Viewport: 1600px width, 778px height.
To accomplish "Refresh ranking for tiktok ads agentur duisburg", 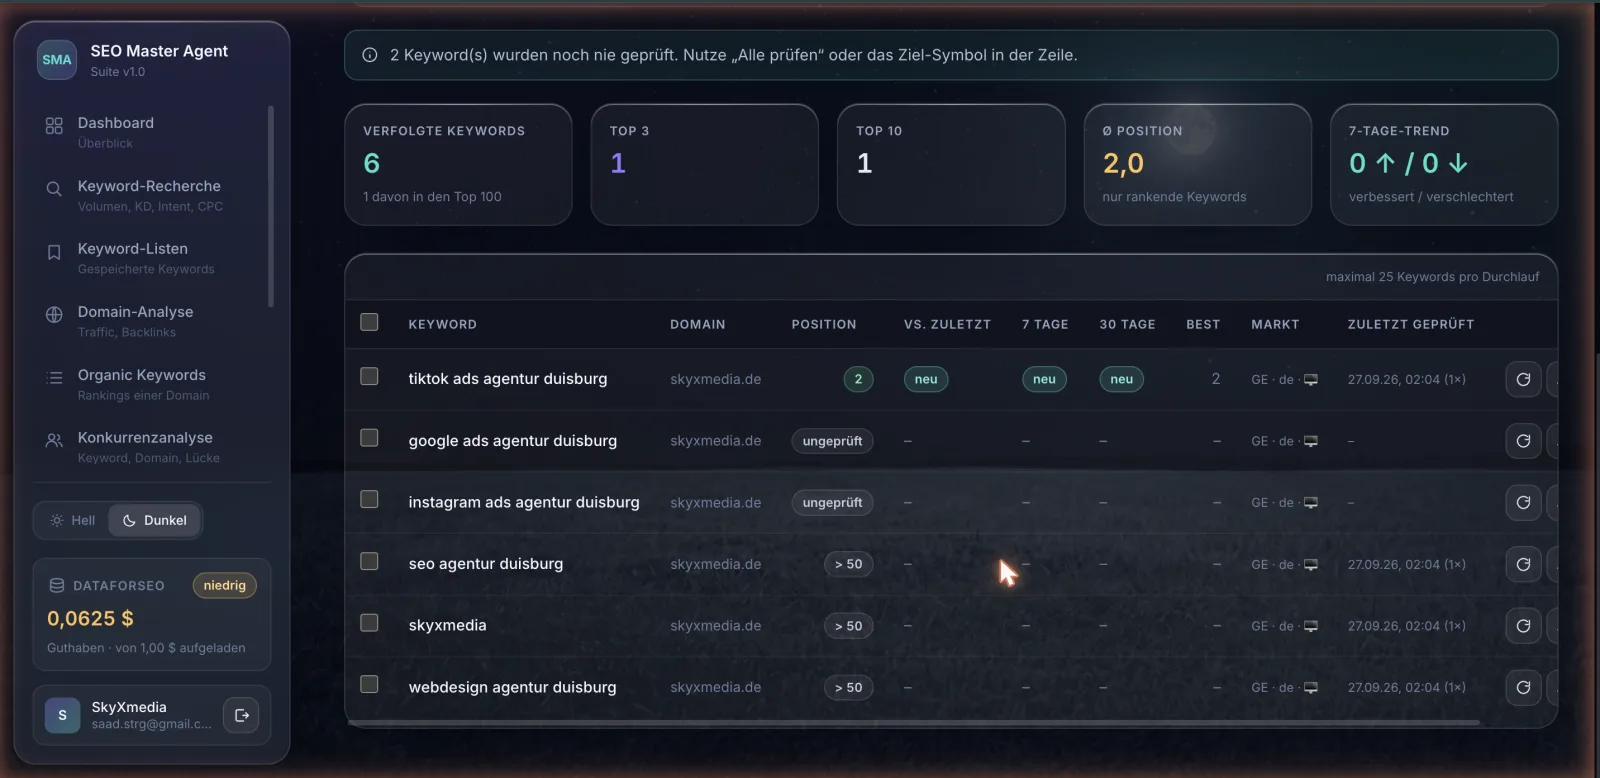I will pyautogui.click(x=1523, y=379).
